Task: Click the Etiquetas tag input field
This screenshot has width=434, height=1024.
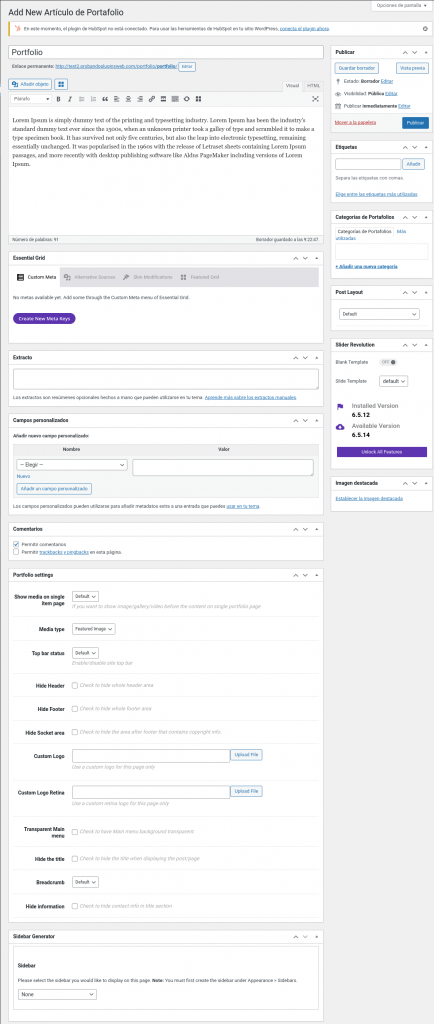Action: [x=367, y=165]
